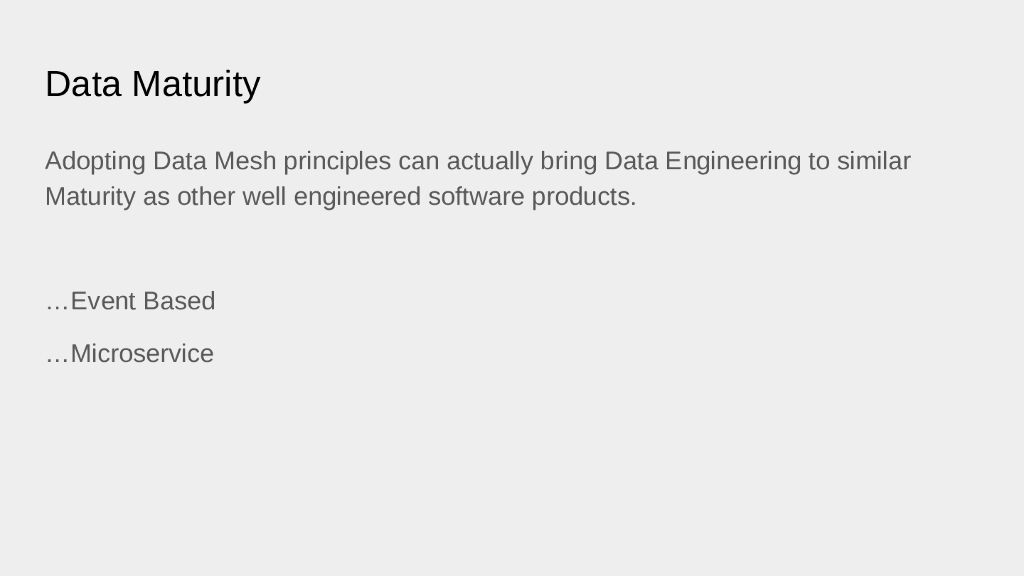
Task: Click the "Data Maturity" slide title
Action: pos(152,84)
